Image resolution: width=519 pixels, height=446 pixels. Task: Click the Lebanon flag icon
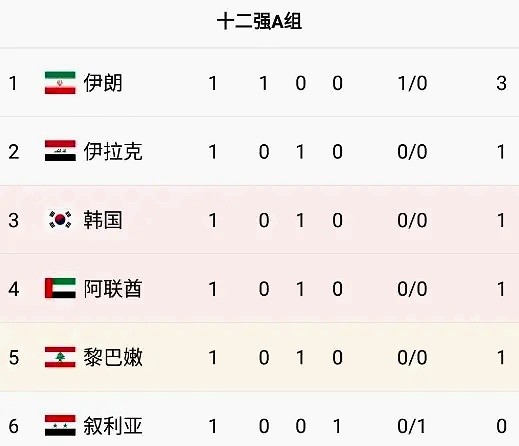point(60,357)
